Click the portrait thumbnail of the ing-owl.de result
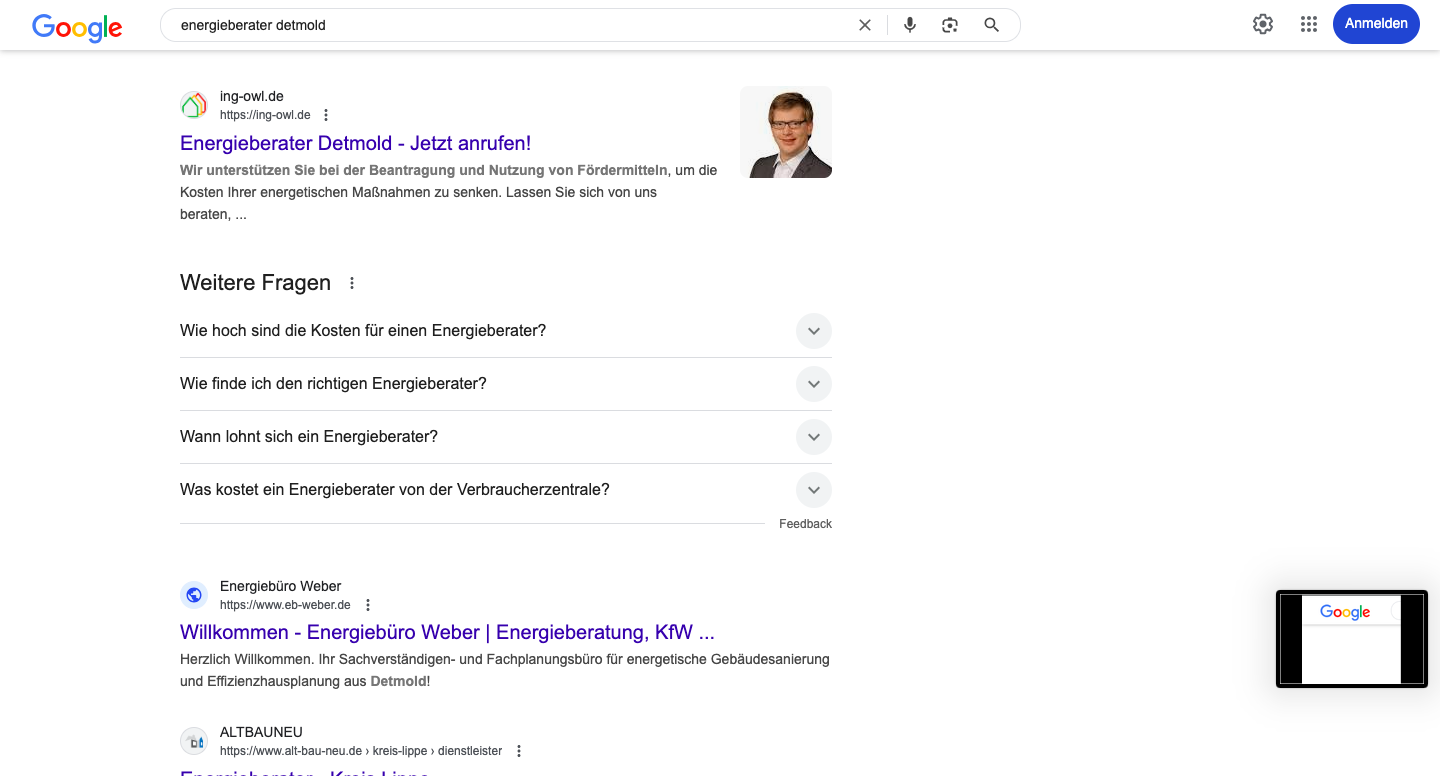 [785, 132]
